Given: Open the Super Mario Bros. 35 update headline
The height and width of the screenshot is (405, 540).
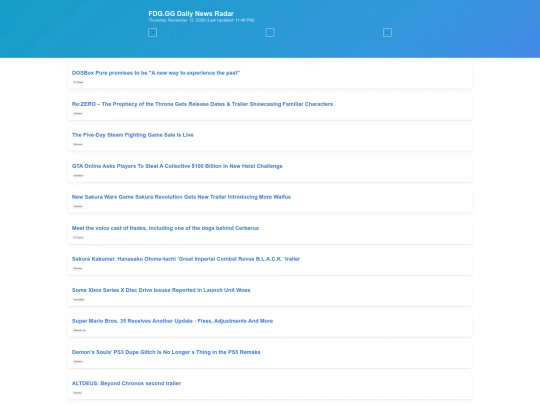Looking at the screenshot, I should point(172,321).
